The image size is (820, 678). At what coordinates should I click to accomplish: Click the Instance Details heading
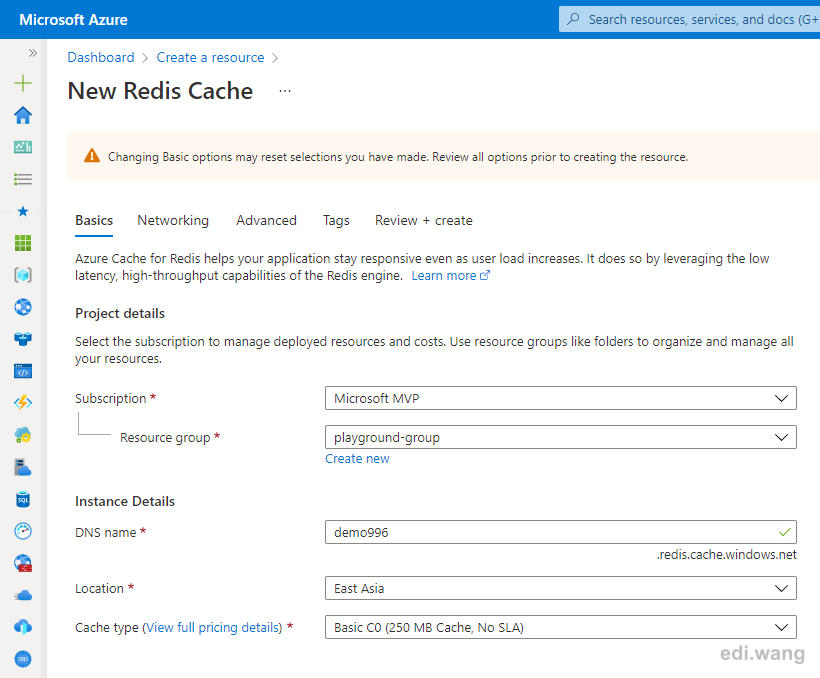(x=125, y=501)
